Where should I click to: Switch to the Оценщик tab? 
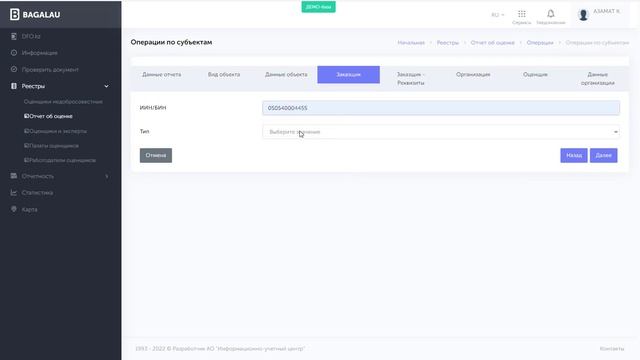tap(536, 75)
